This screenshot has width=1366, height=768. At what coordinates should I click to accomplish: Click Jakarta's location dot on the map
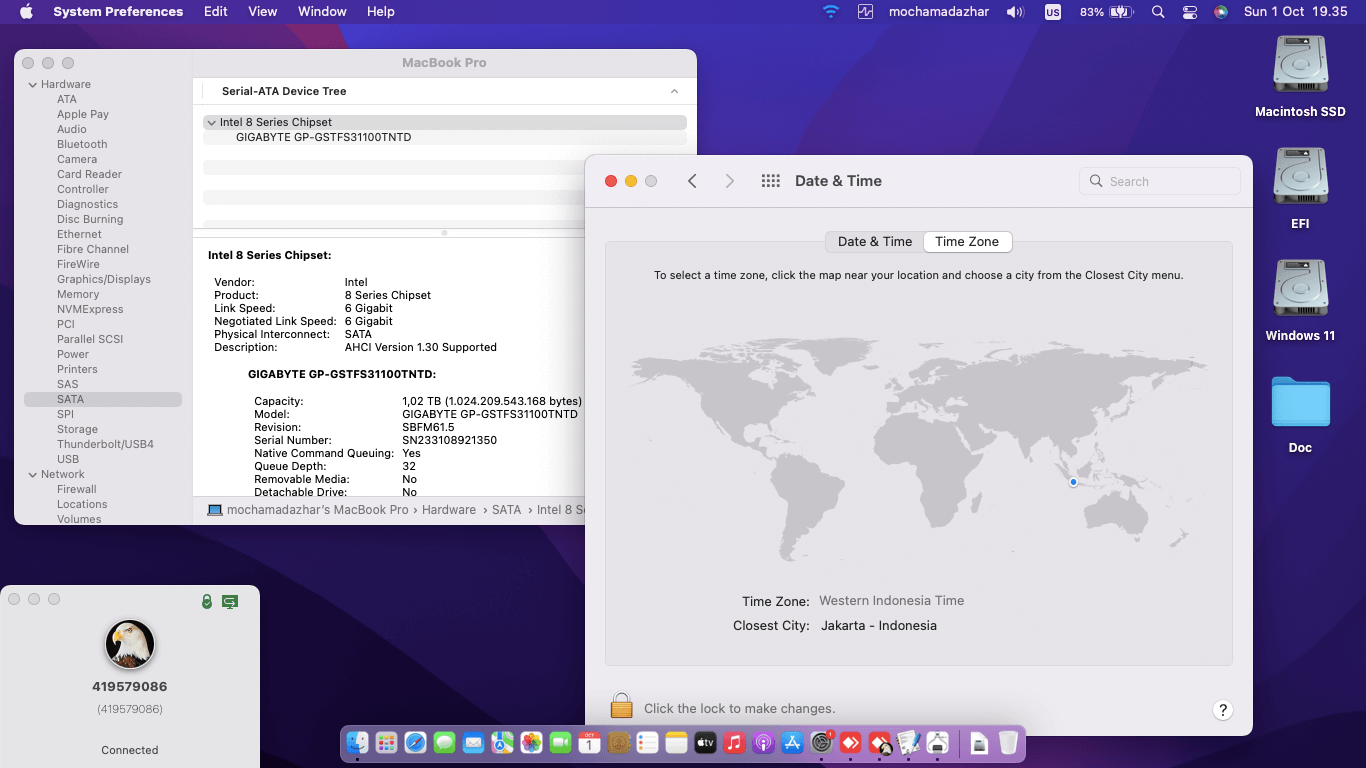[1073, 482]
